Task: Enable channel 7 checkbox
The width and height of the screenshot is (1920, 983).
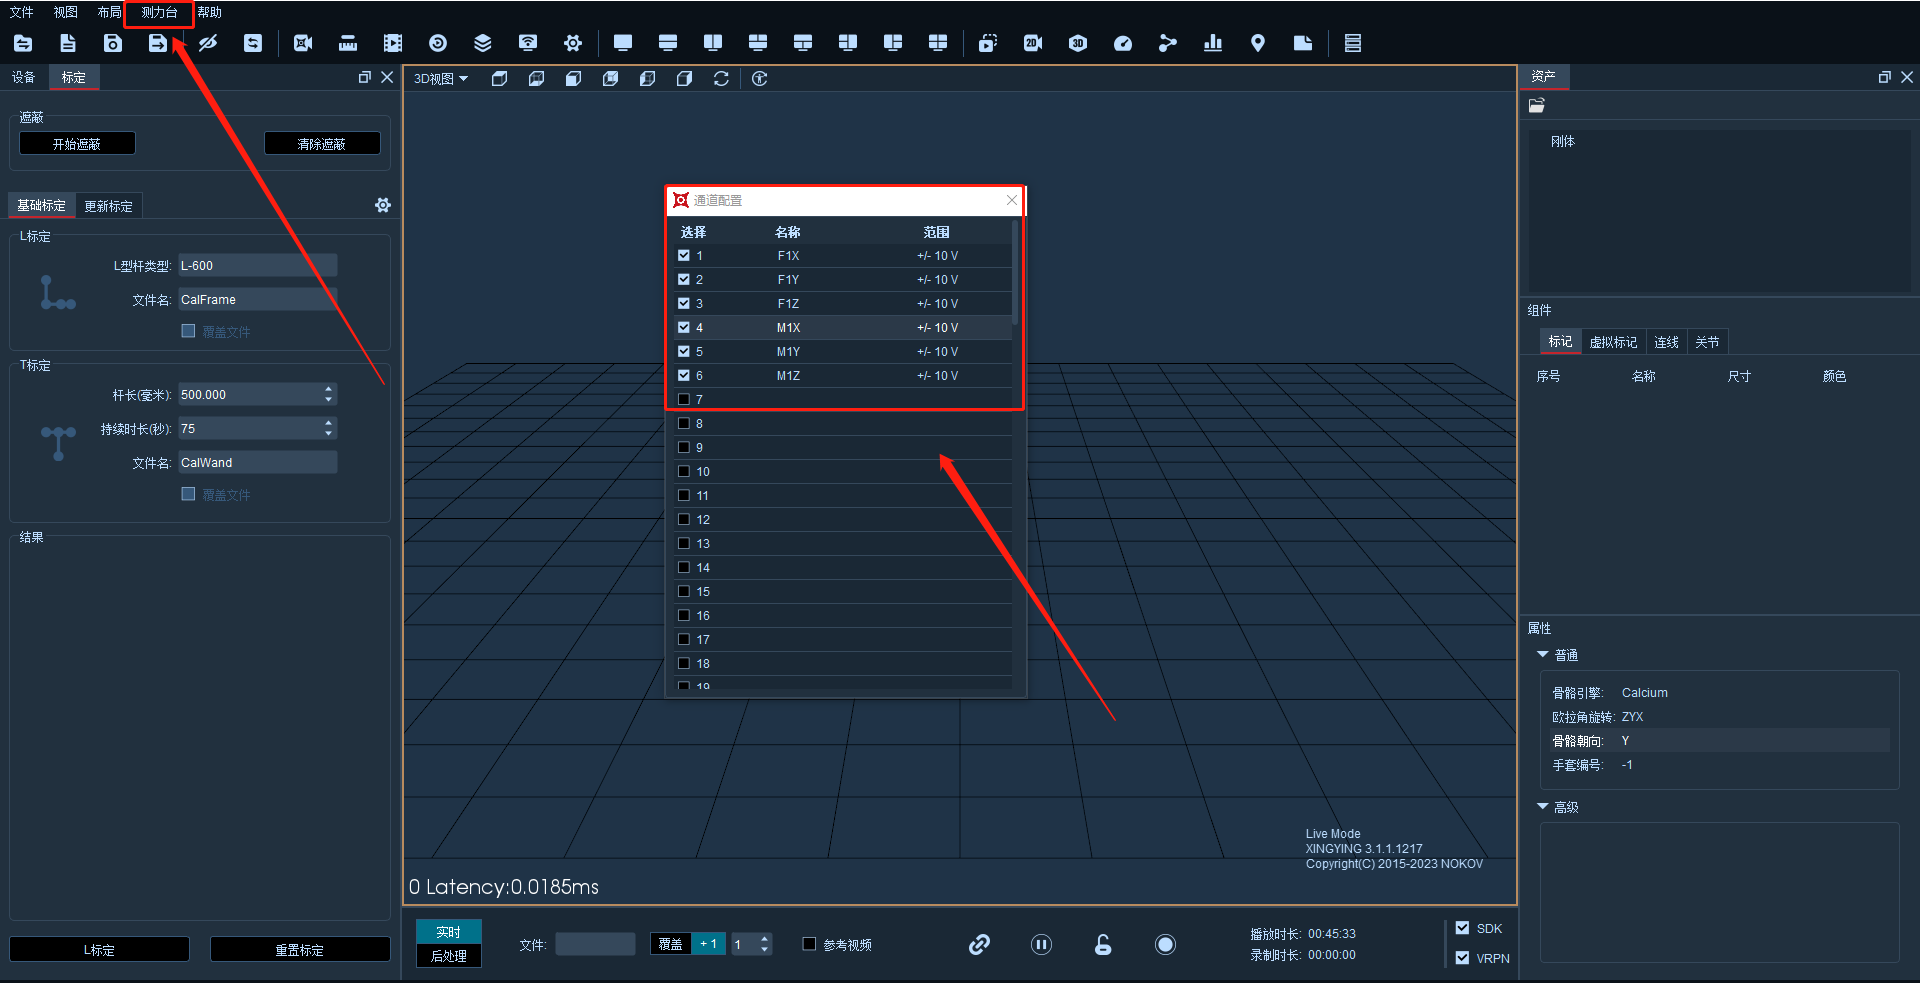Action: (684, 399)
